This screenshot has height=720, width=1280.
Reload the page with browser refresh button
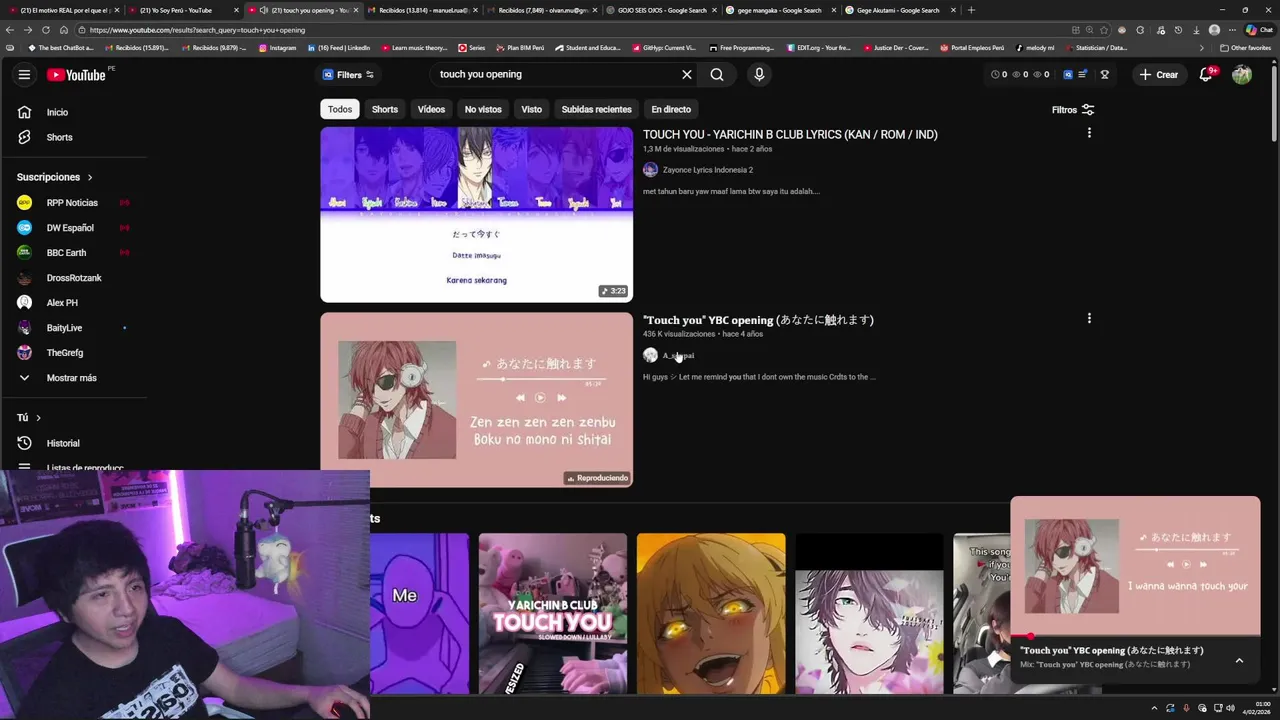45,30
